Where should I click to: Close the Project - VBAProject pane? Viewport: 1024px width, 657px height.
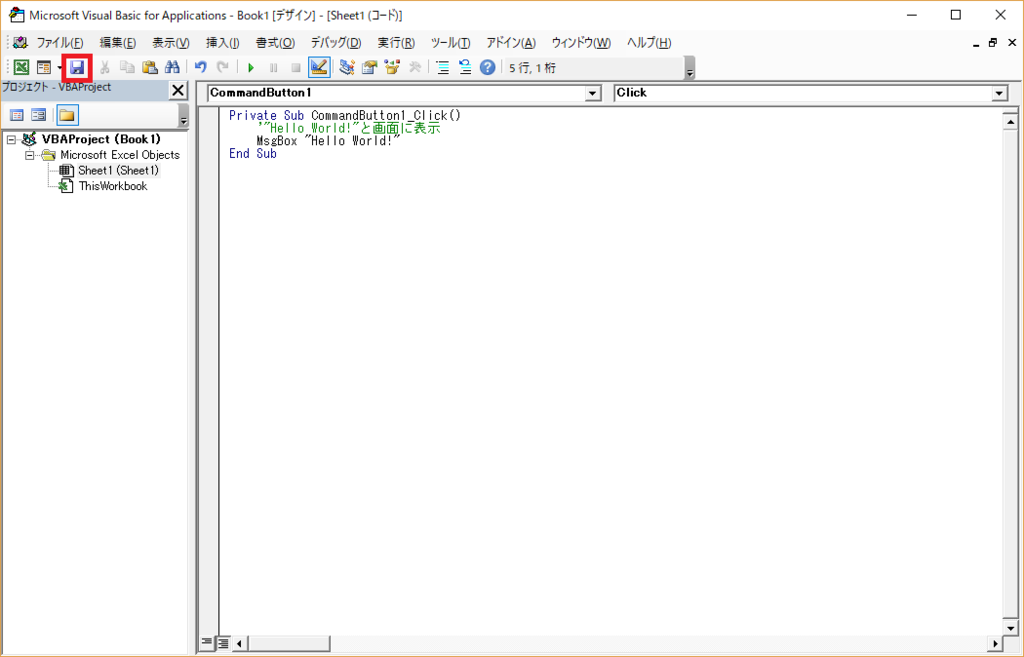[178, 90]
